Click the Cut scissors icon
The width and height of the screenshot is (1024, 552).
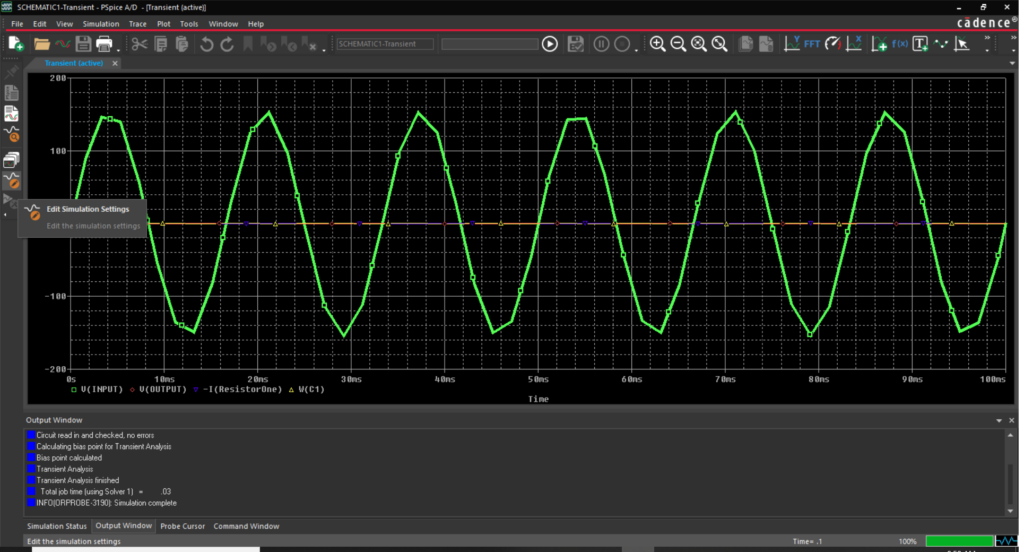click(139, 44)
